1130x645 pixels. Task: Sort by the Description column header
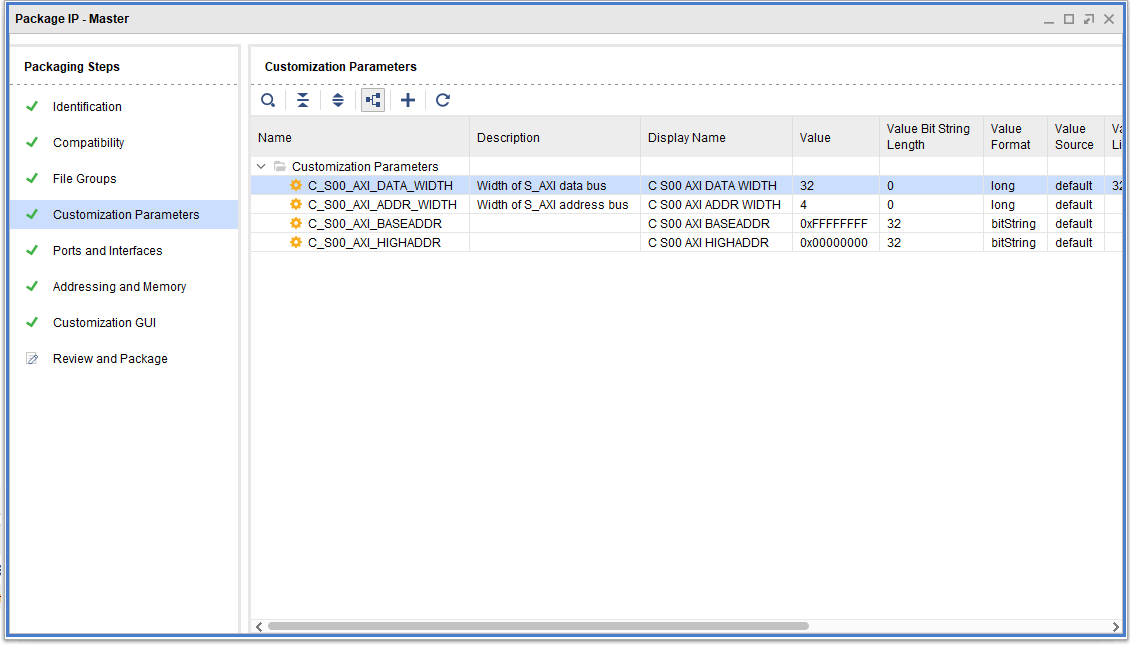coord(555,137)
